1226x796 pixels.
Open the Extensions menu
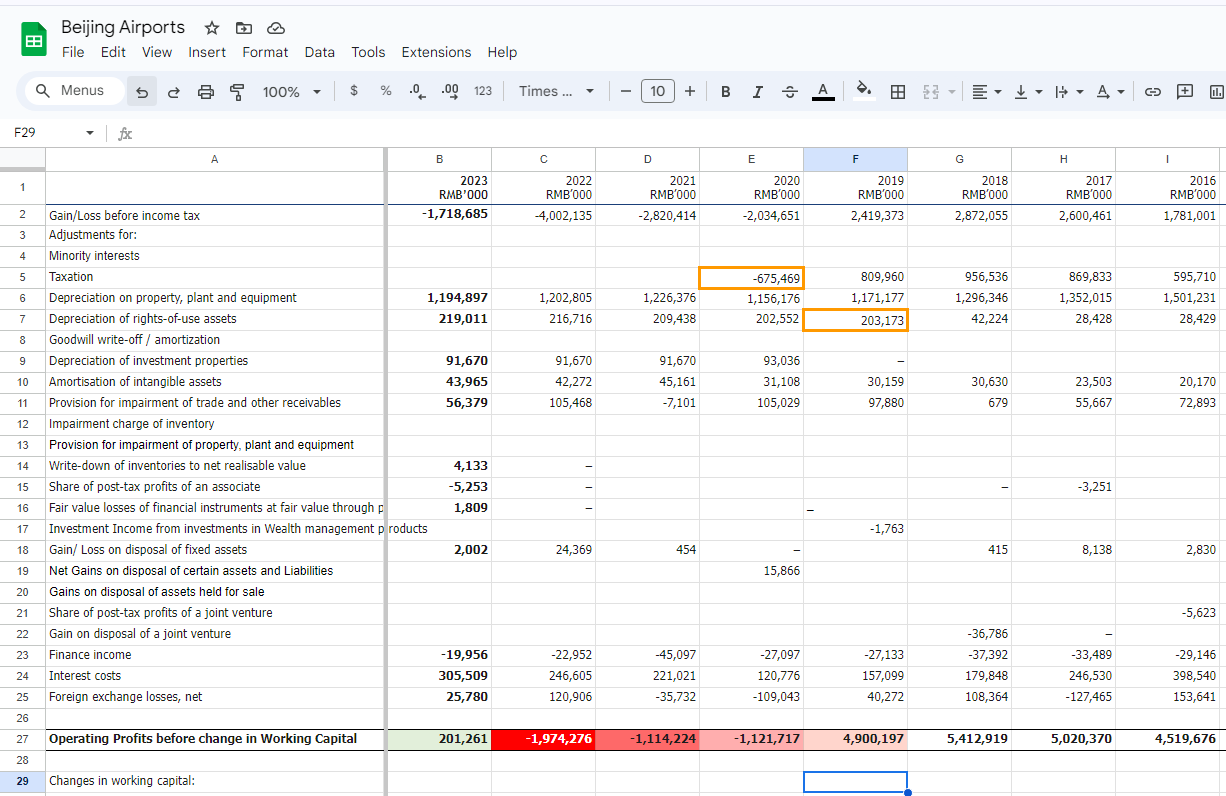coord(436,52)
